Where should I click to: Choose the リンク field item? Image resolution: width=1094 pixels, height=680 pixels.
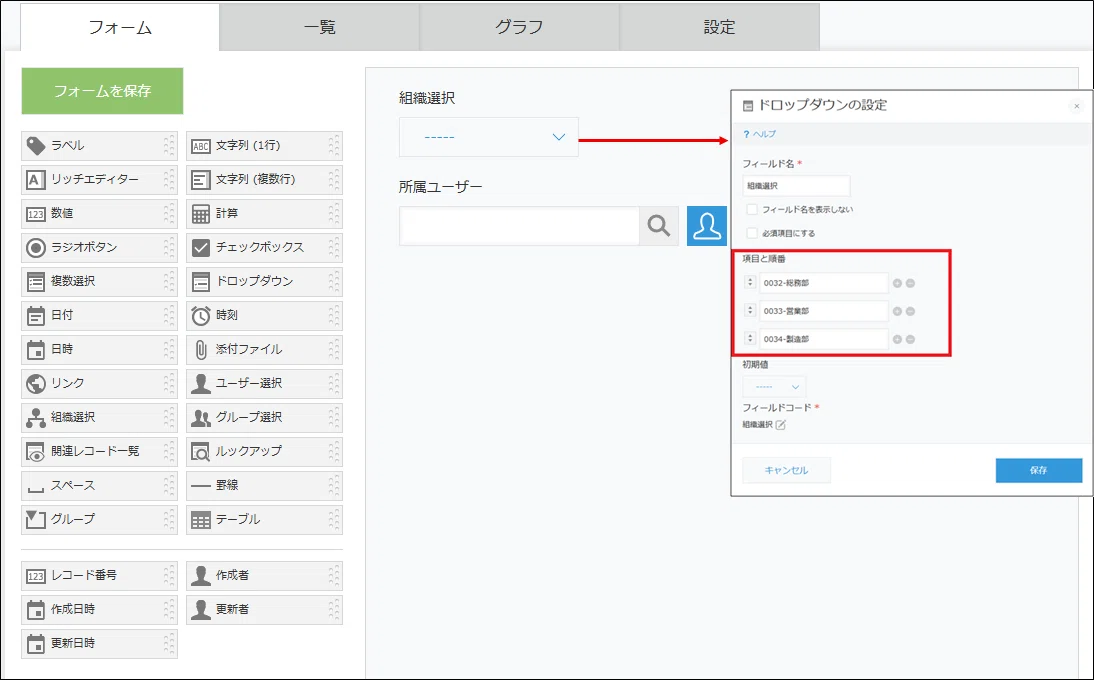coord(99,384)
